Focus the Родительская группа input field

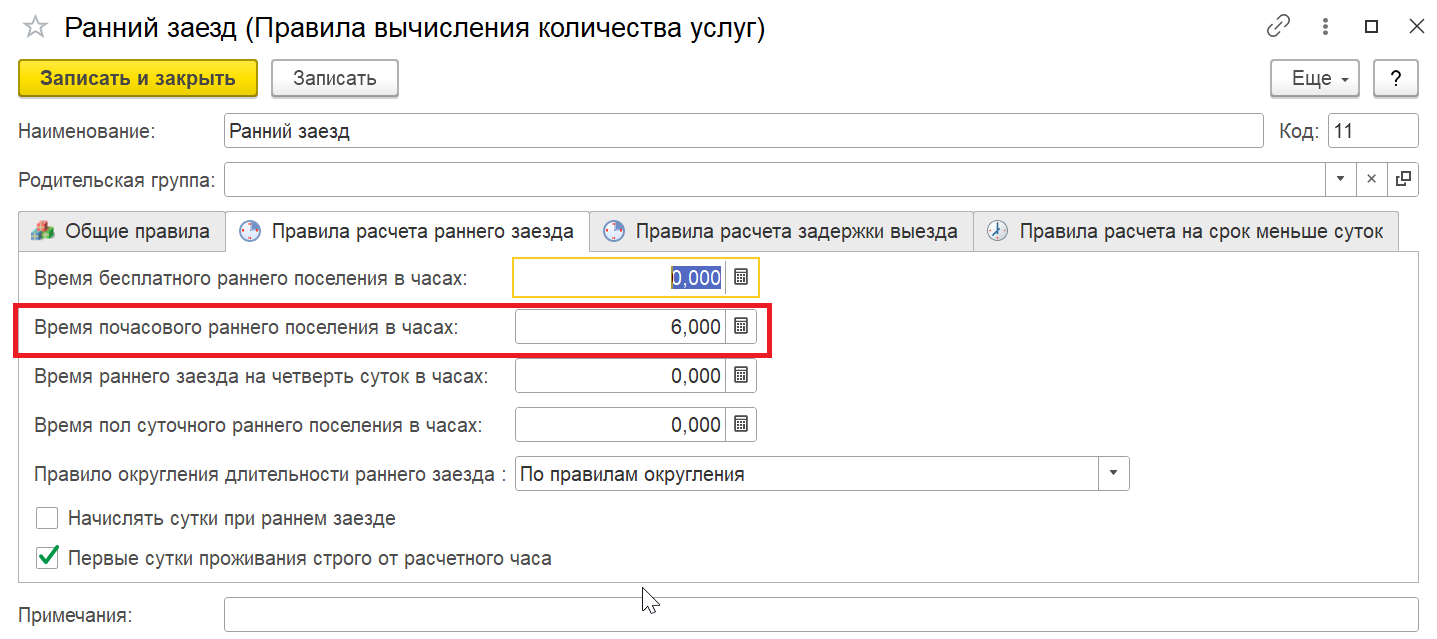coord(775,179)
